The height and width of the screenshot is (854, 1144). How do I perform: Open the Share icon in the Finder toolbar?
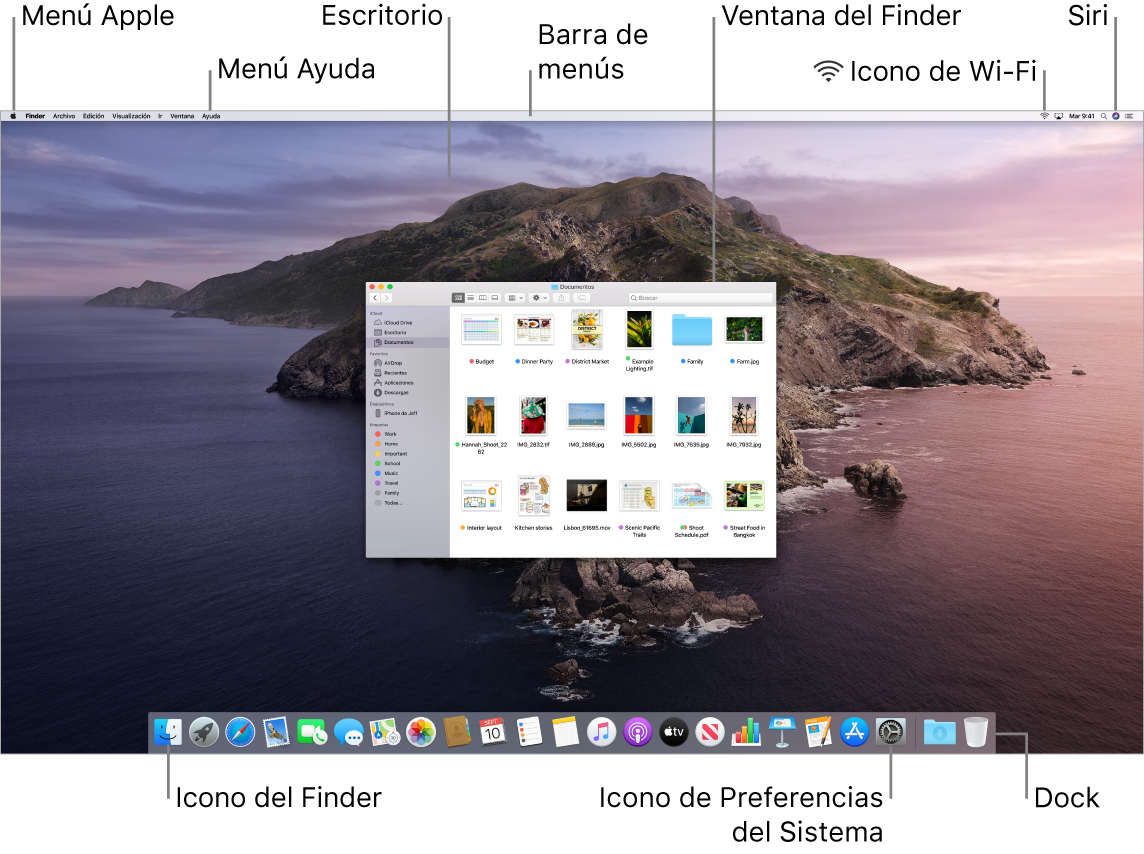(x=561, y=297)
